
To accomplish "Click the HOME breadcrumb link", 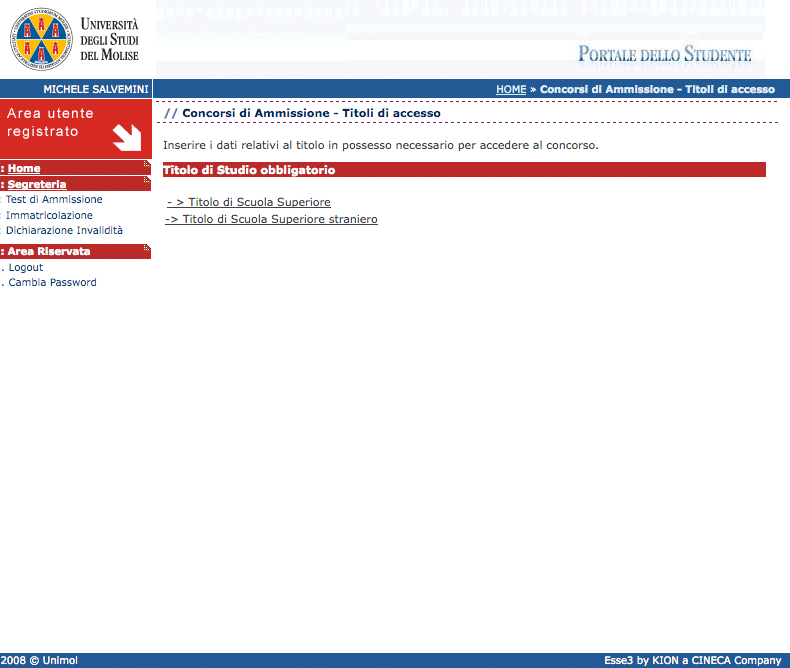I will point(511,89).
